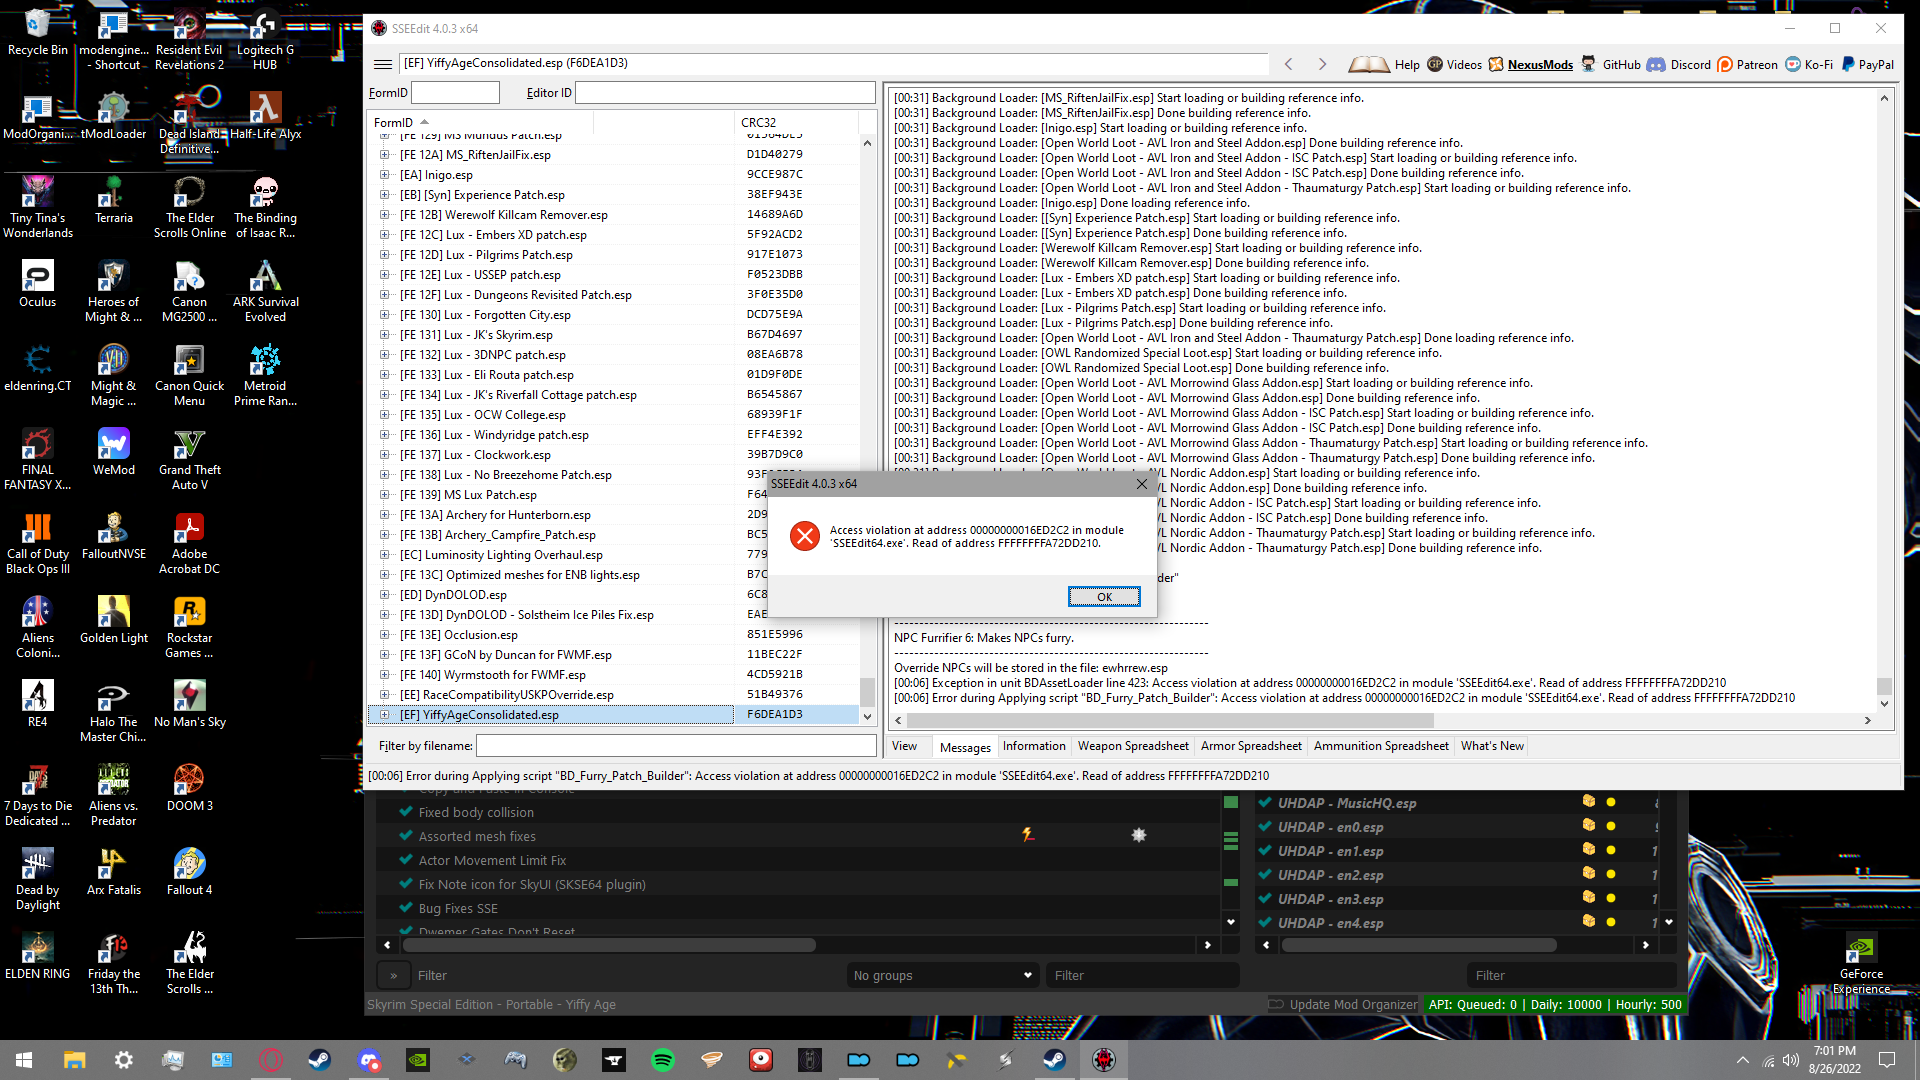Viewport: 1920px width, 1080px height.
Task: Expand the Werewolf Killcam Remover.esp node
Action: coord(385,215)
